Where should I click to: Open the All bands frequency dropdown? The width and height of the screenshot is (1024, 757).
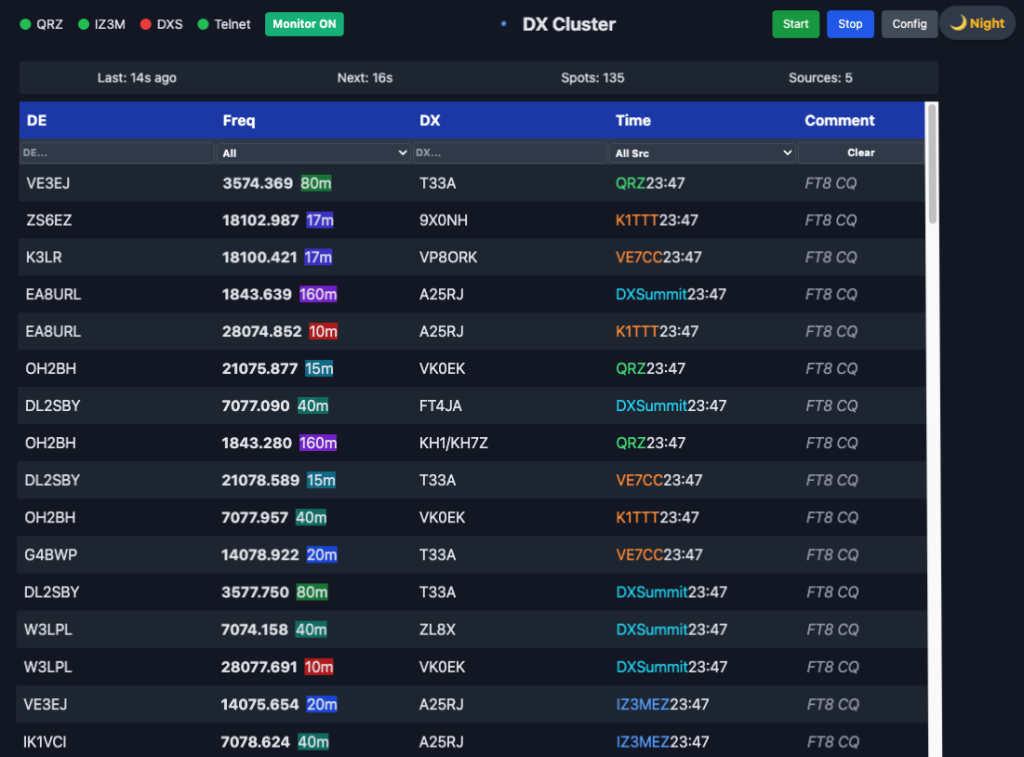click(313, 153)
